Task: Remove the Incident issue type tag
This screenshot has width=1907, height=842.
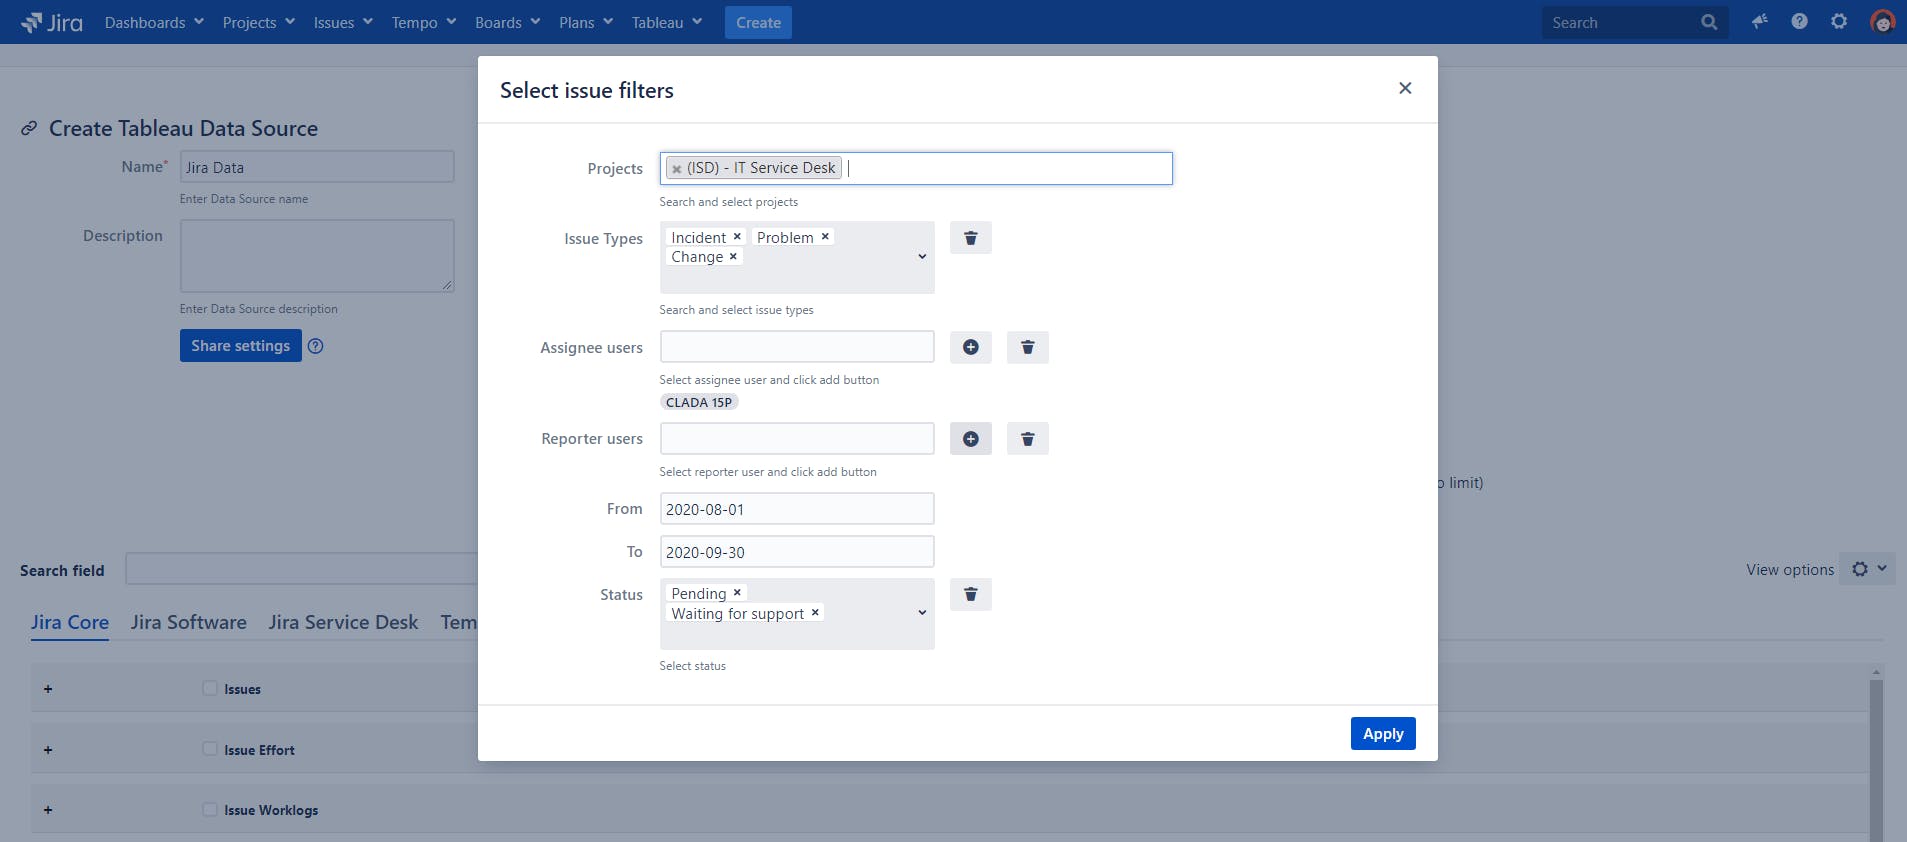Action: tap(737, 237)
